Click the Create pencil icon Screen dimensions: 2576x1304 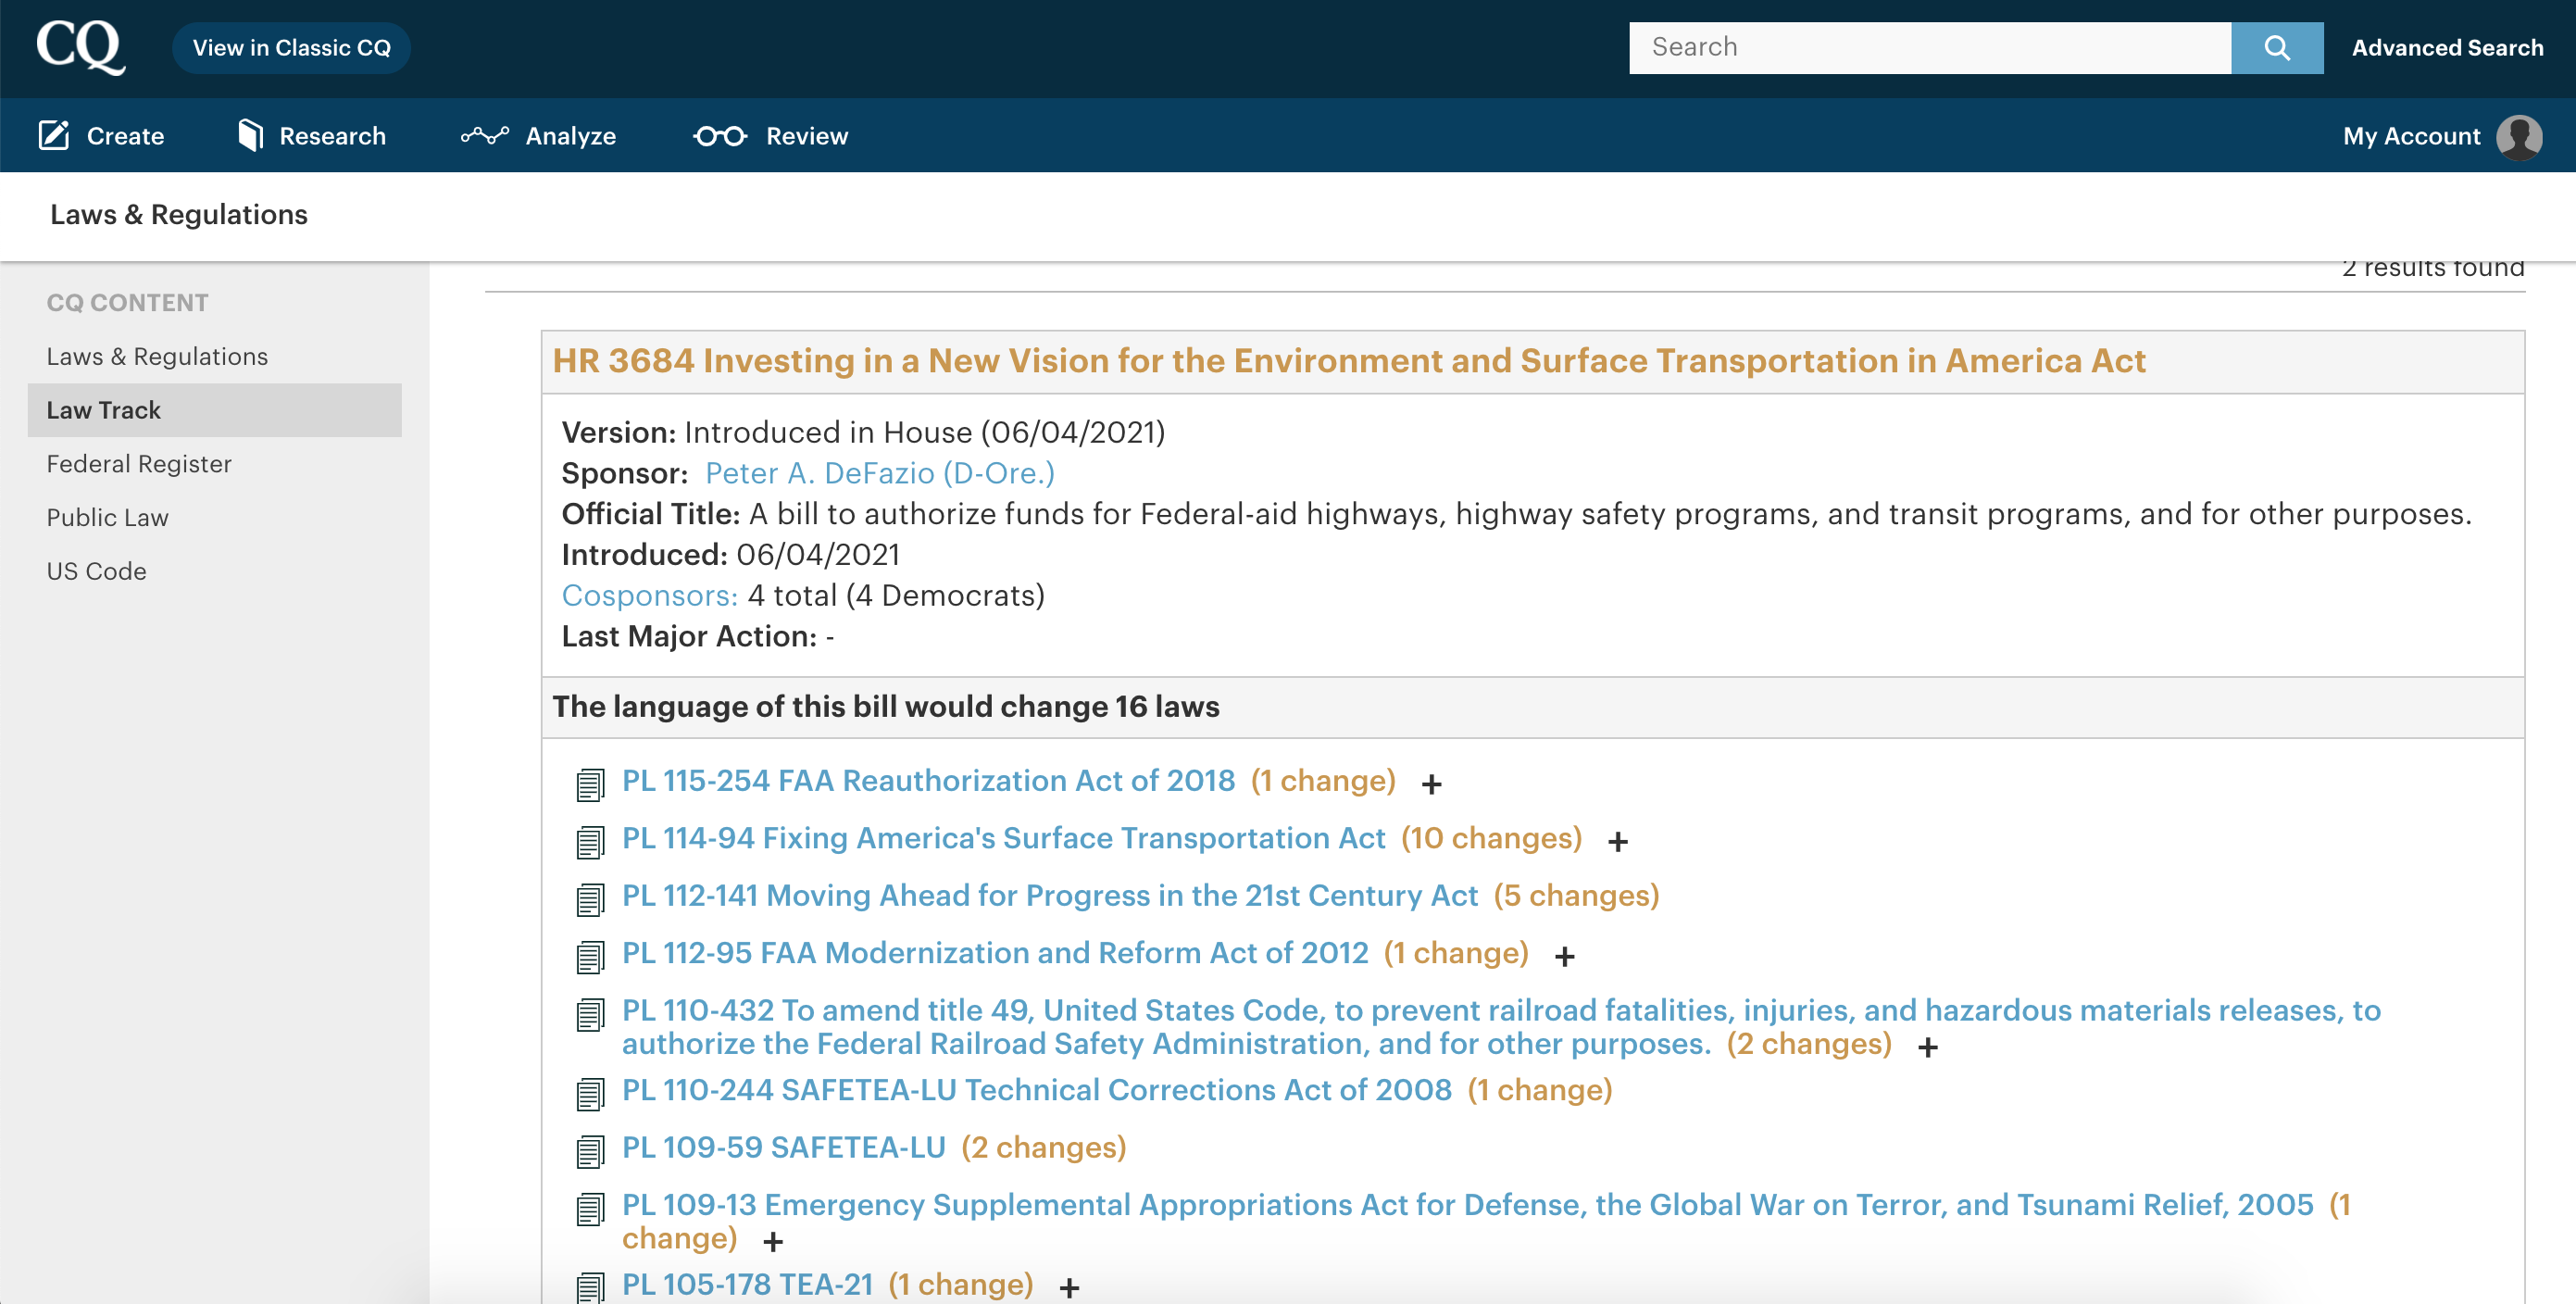point(54,135)
